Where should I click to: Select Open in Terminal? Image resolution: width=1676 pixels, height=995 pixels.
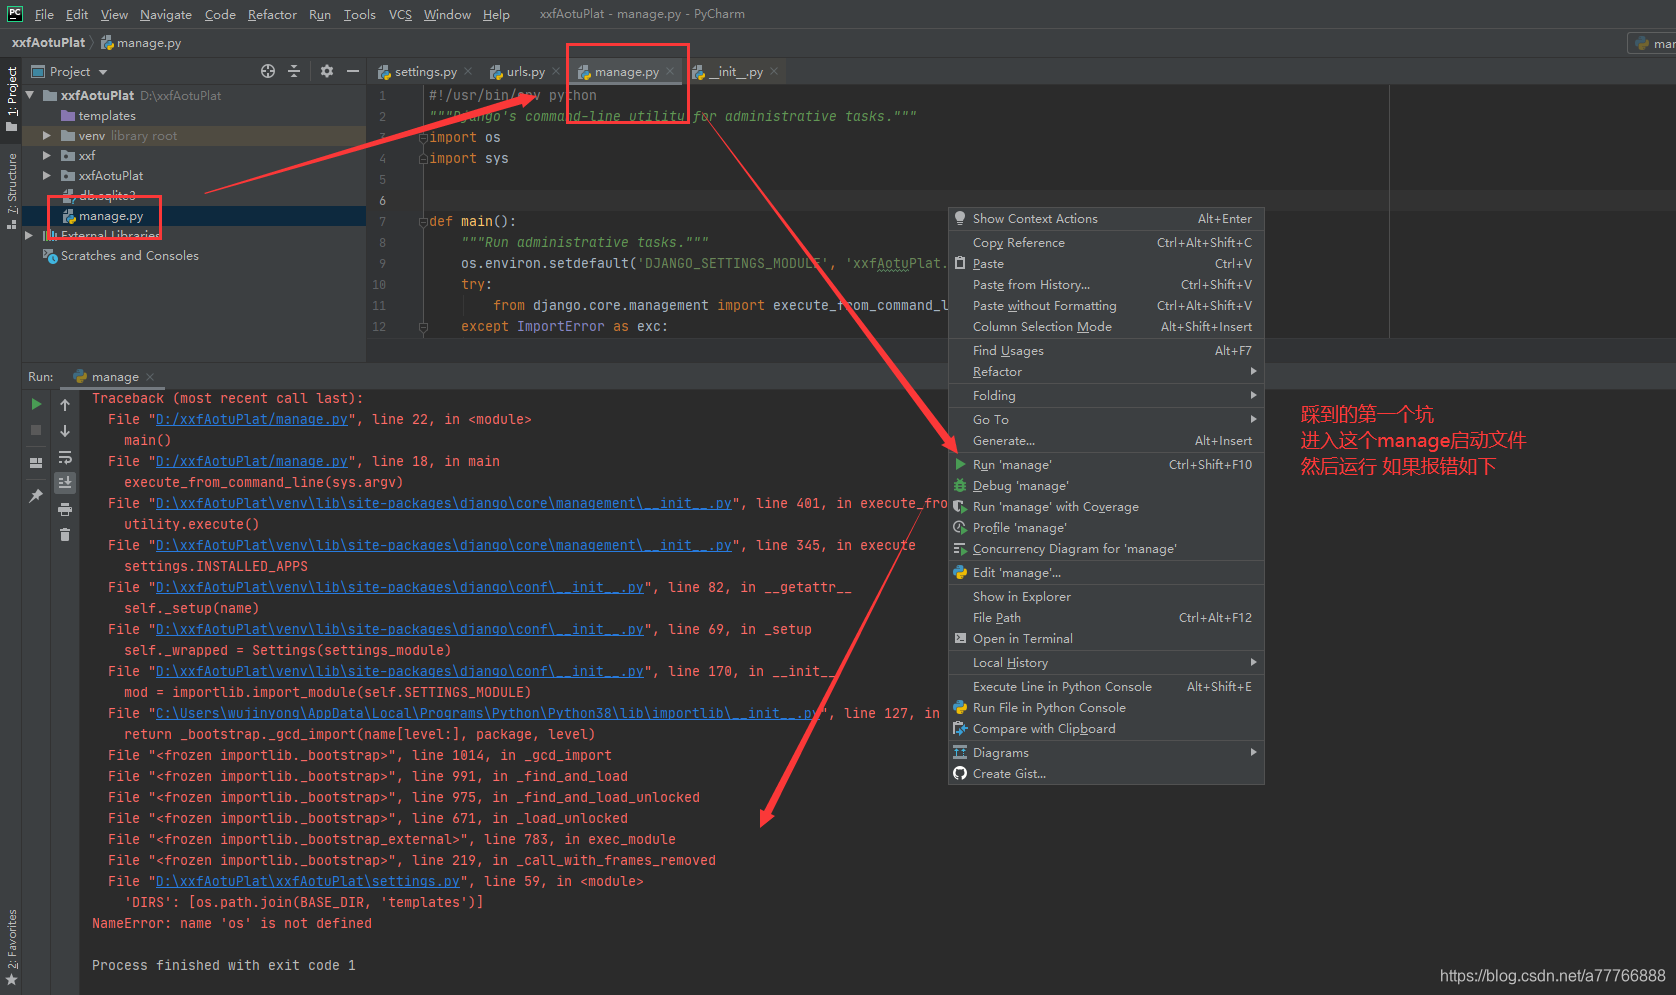(x=1106, y=639)
